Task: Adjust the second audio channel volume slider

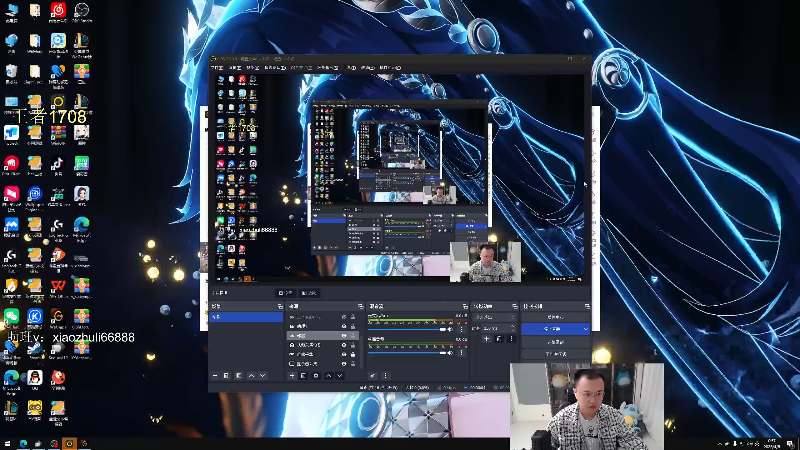Action: (407, 353)
